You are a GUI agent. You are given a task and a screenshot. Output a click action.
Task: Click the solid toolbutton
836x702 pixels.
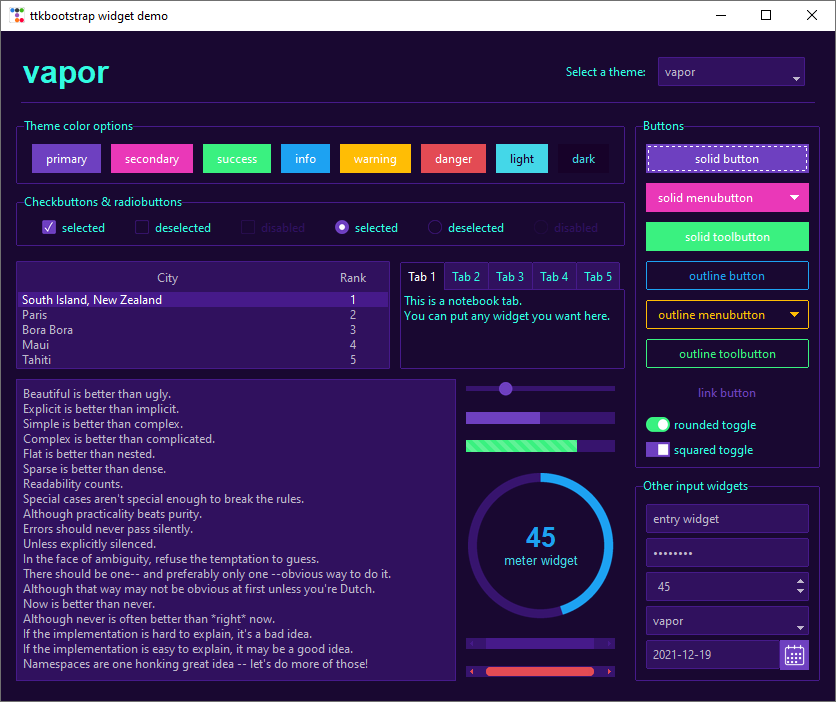tap(727, 237)
